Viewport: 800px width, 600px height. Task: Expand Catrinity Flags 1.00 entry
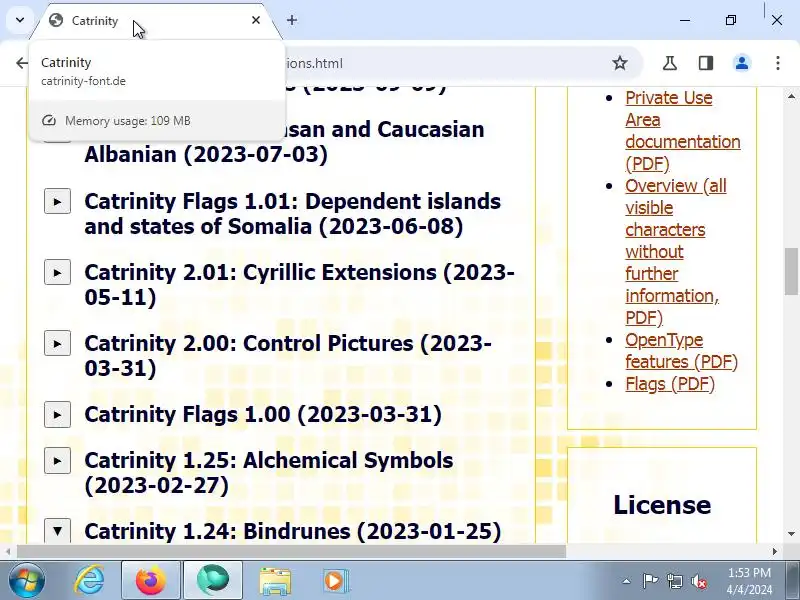pyautogui.click(x=57, y=414)
